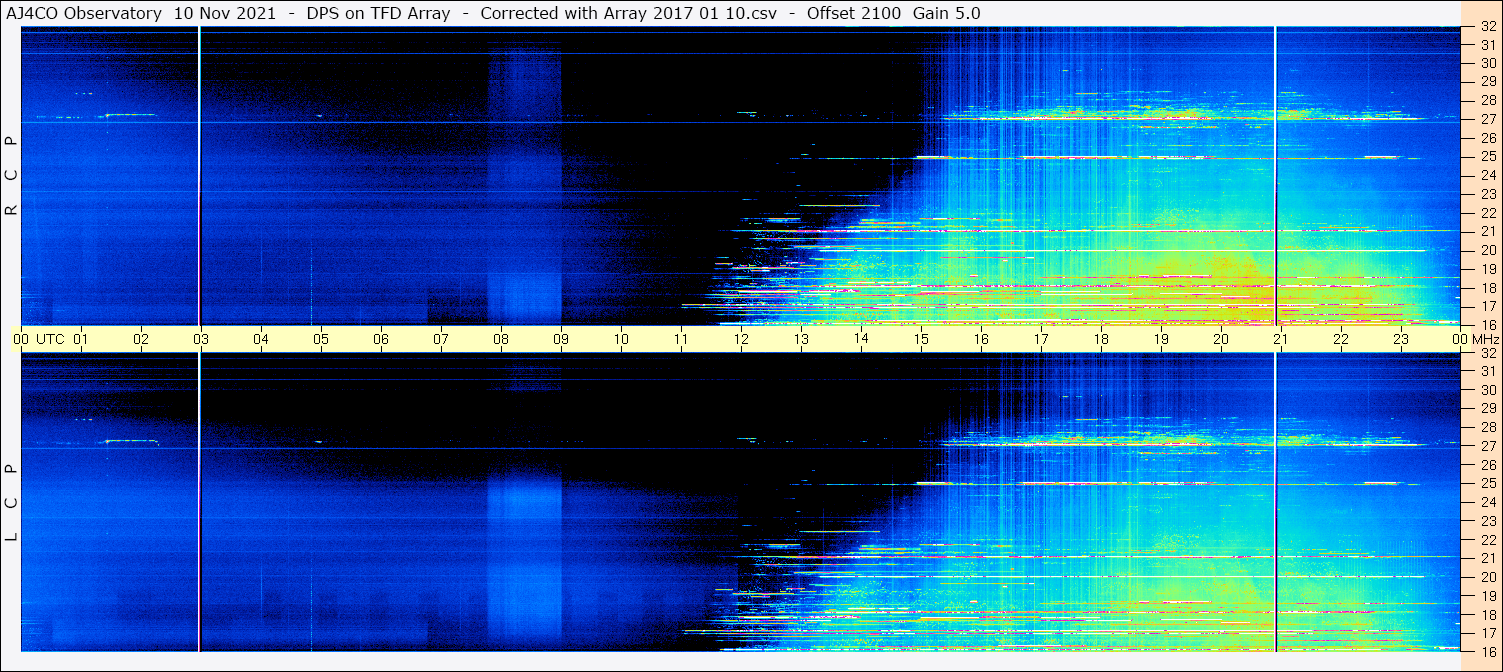
Task: Click the 03 hour mark on UTC axis
Action: (200, 339)
